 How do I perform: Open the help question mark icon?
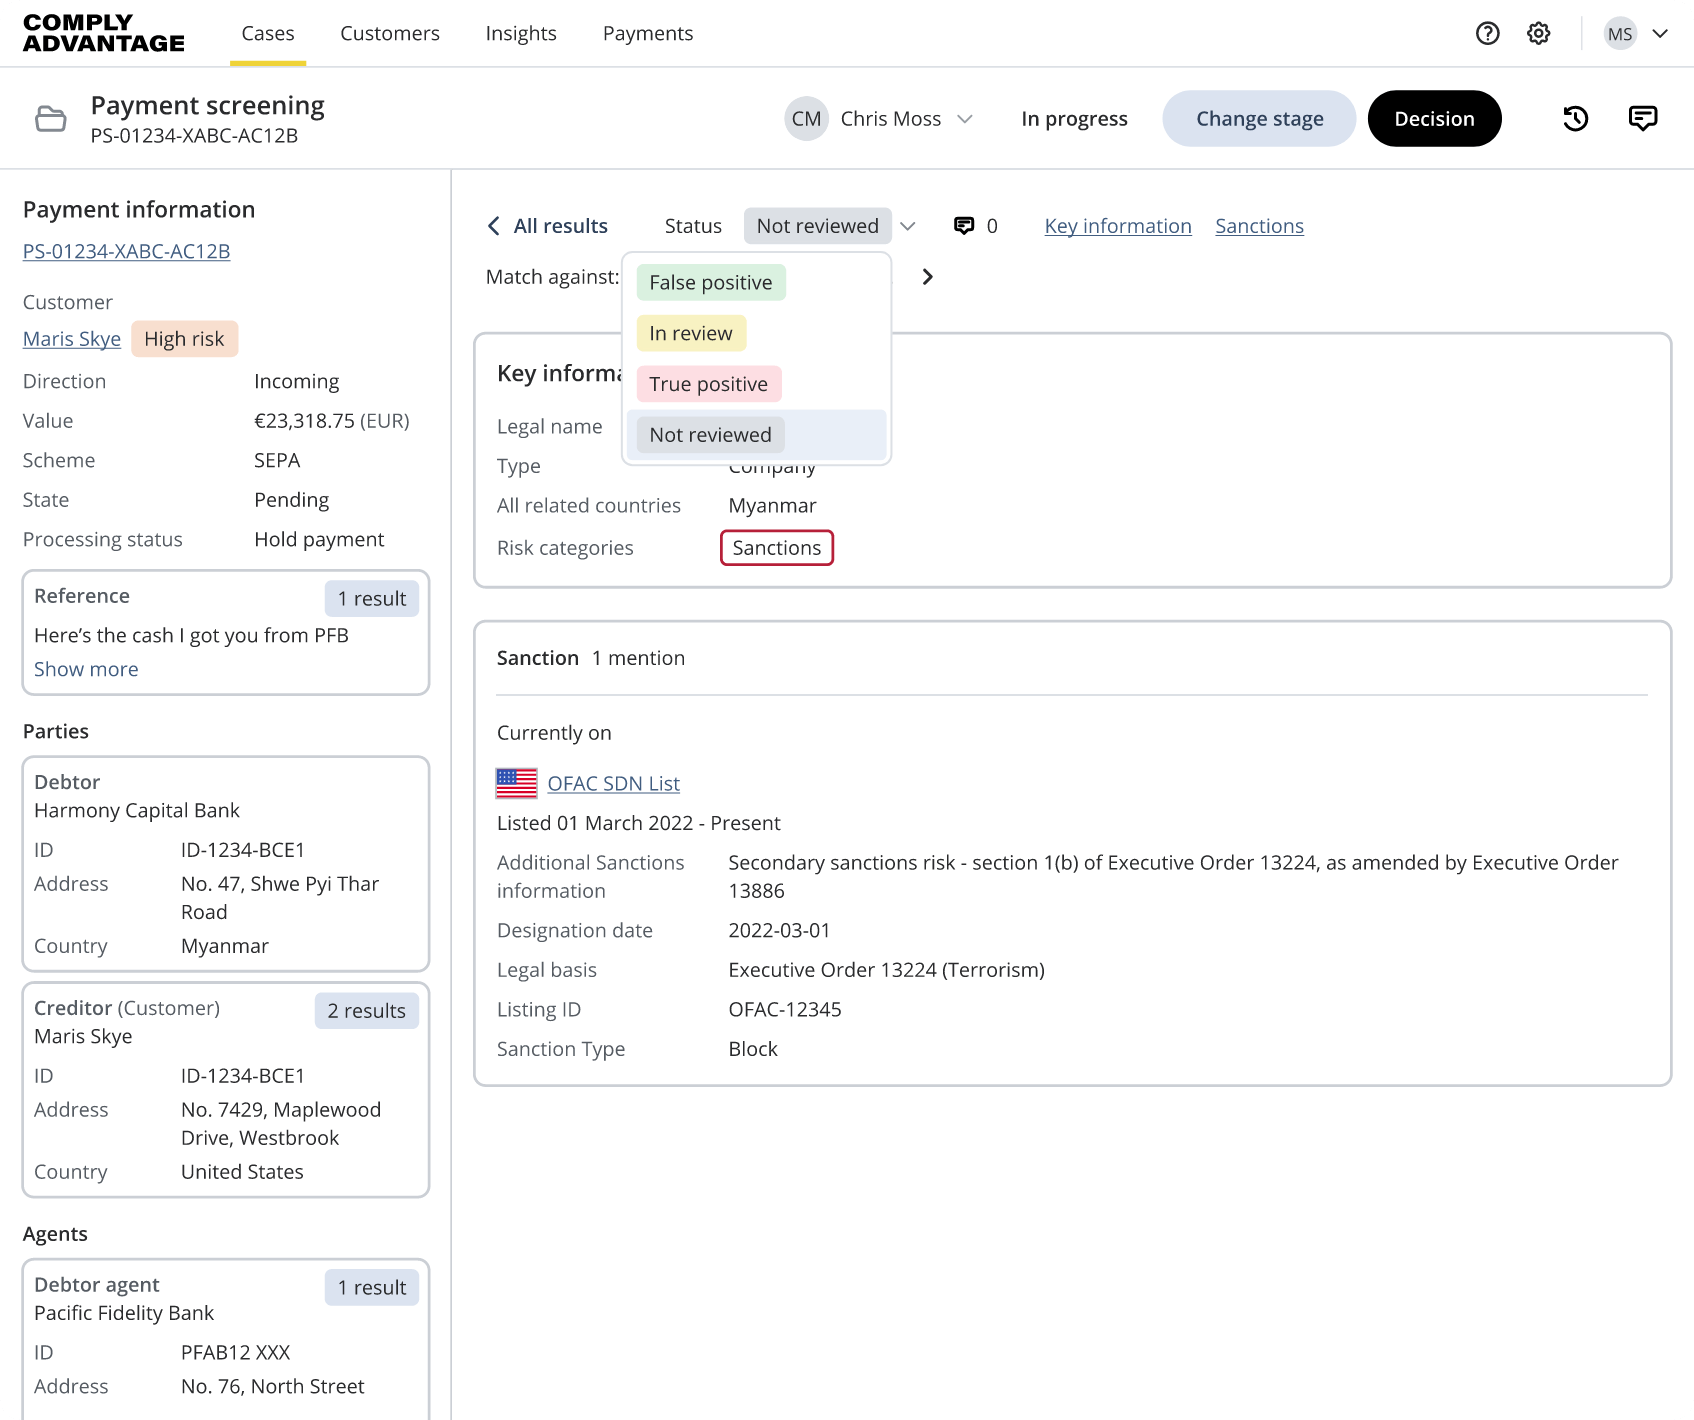[x=1487, y=33]
